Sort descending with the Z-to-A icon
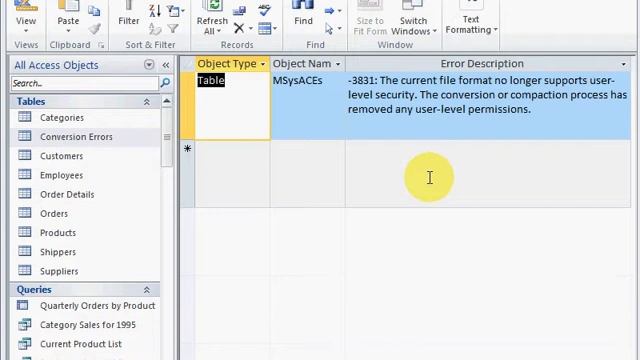 coord(155,11)
